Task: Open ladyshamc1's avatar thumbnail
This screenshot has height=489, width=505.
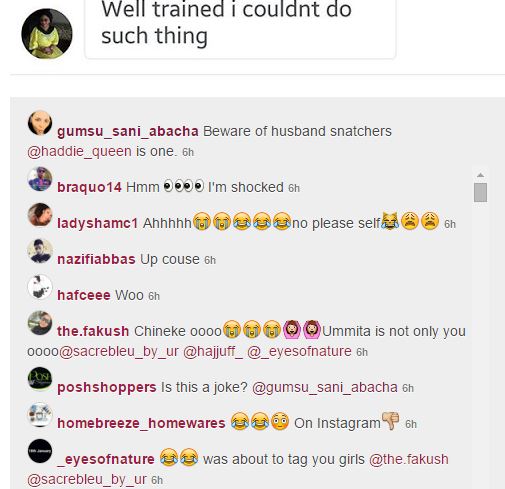Action: point(40,215)
